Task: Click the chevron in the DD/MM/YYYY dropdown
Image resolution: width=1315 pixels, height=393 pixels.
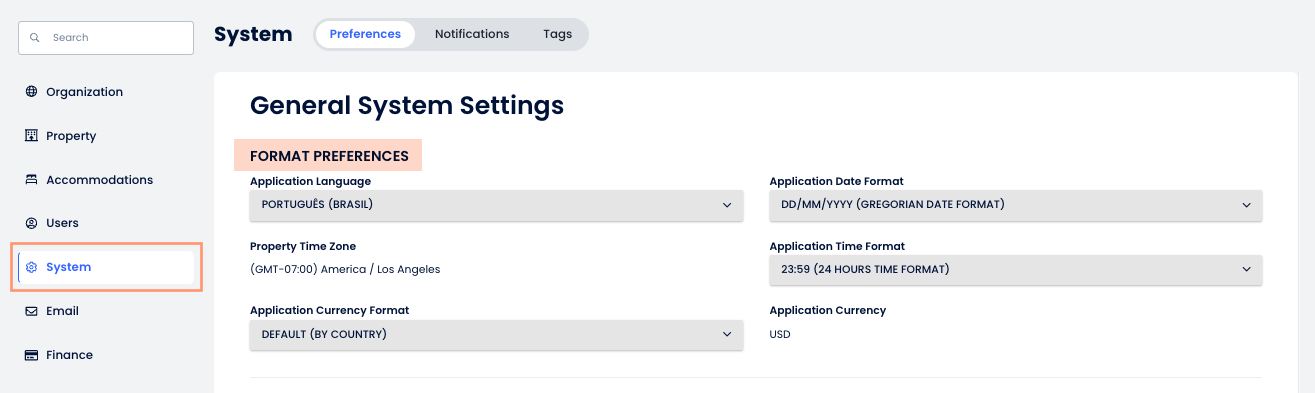Action: [1246, 205]
